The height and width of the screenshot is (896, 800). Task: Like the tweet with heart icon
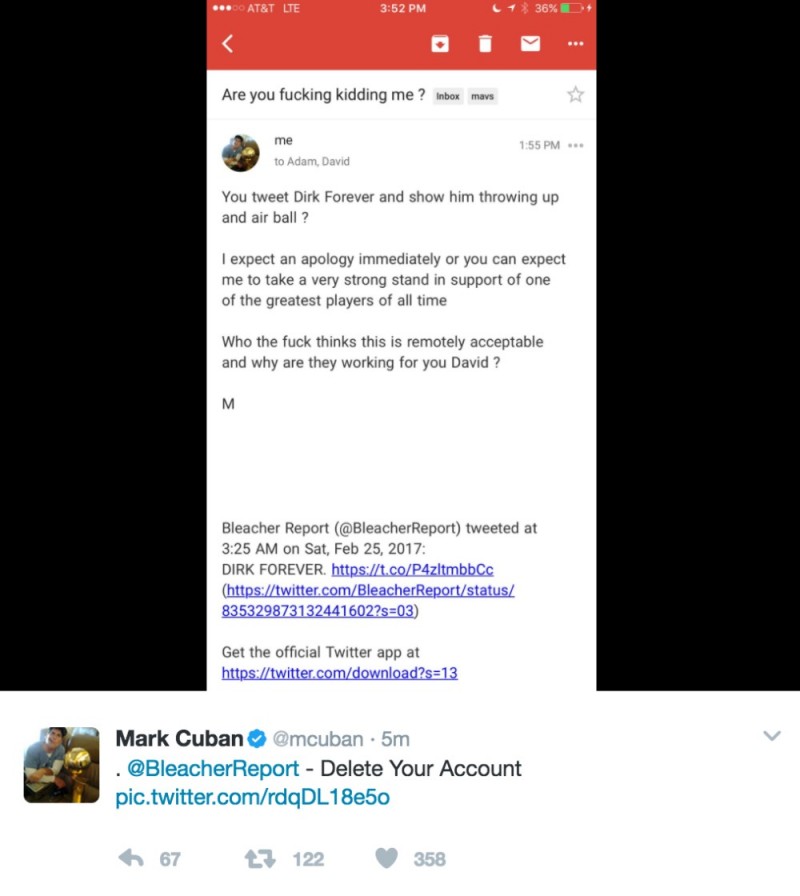pyautogui.click(x=386, y=858)
